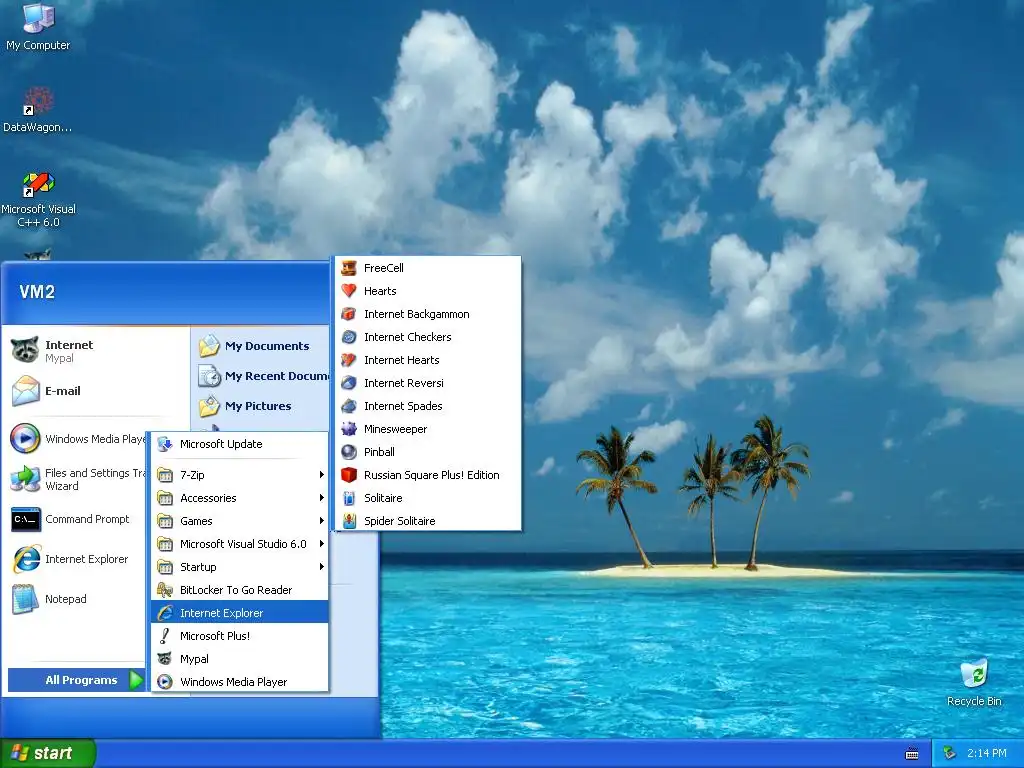Select Microsoft Visual C++ 6.0 desktop shortcut
The height and width of the screenshot is (768, 1024).
click(x=38, y=199)
